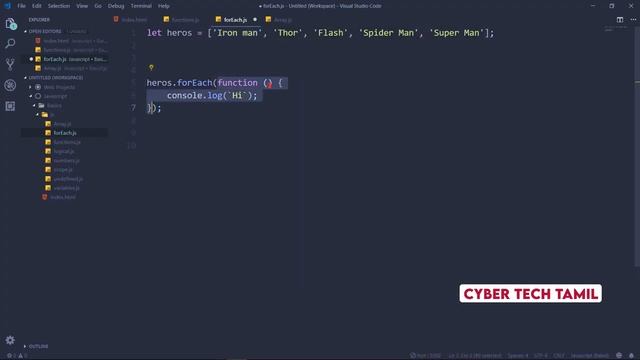Click 'console' on the log line
640x360 pixels.
[184, 96]
